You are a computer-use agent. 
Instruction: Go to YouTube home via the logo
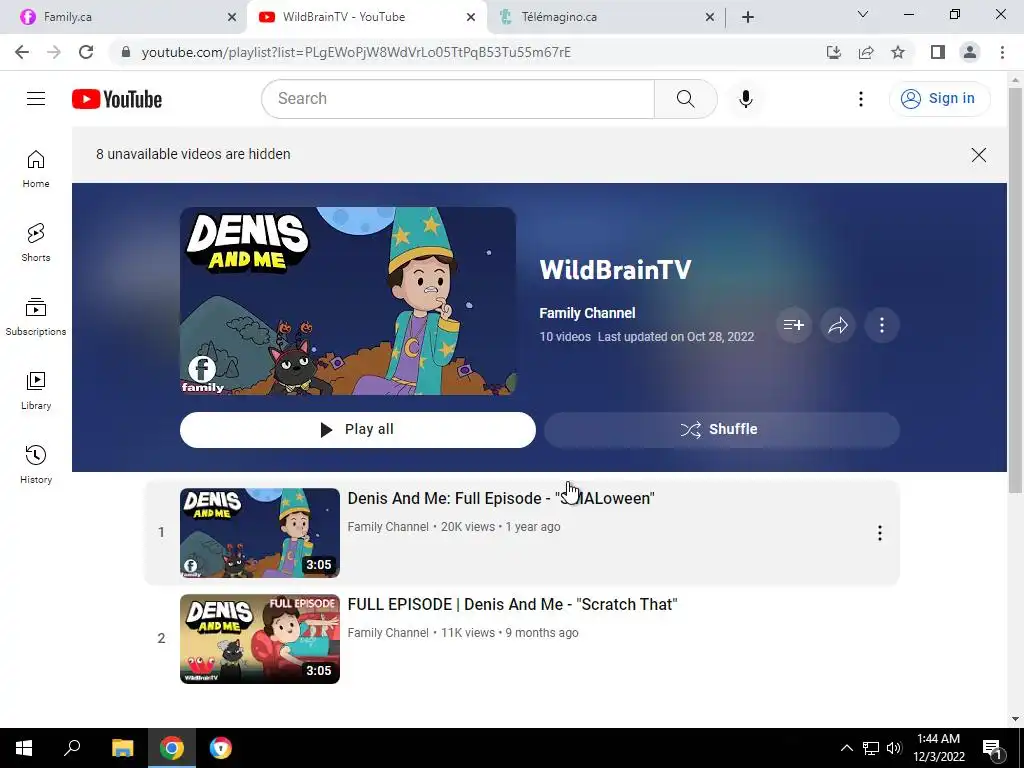coord(117,99)
